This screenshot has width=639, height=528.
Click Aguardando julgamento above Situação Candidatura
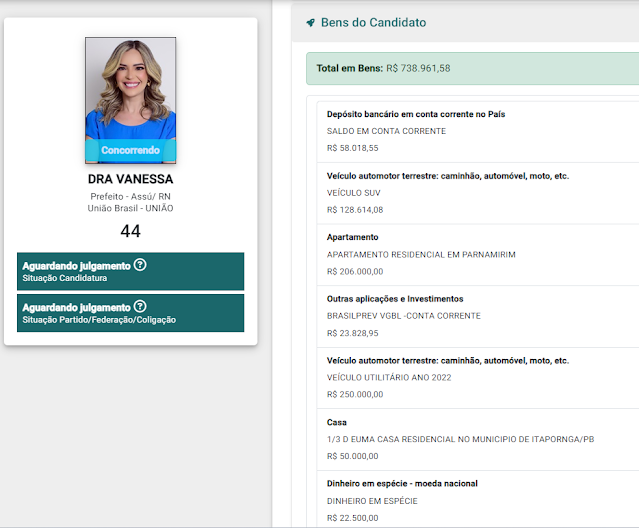click(x=77, y=266)
